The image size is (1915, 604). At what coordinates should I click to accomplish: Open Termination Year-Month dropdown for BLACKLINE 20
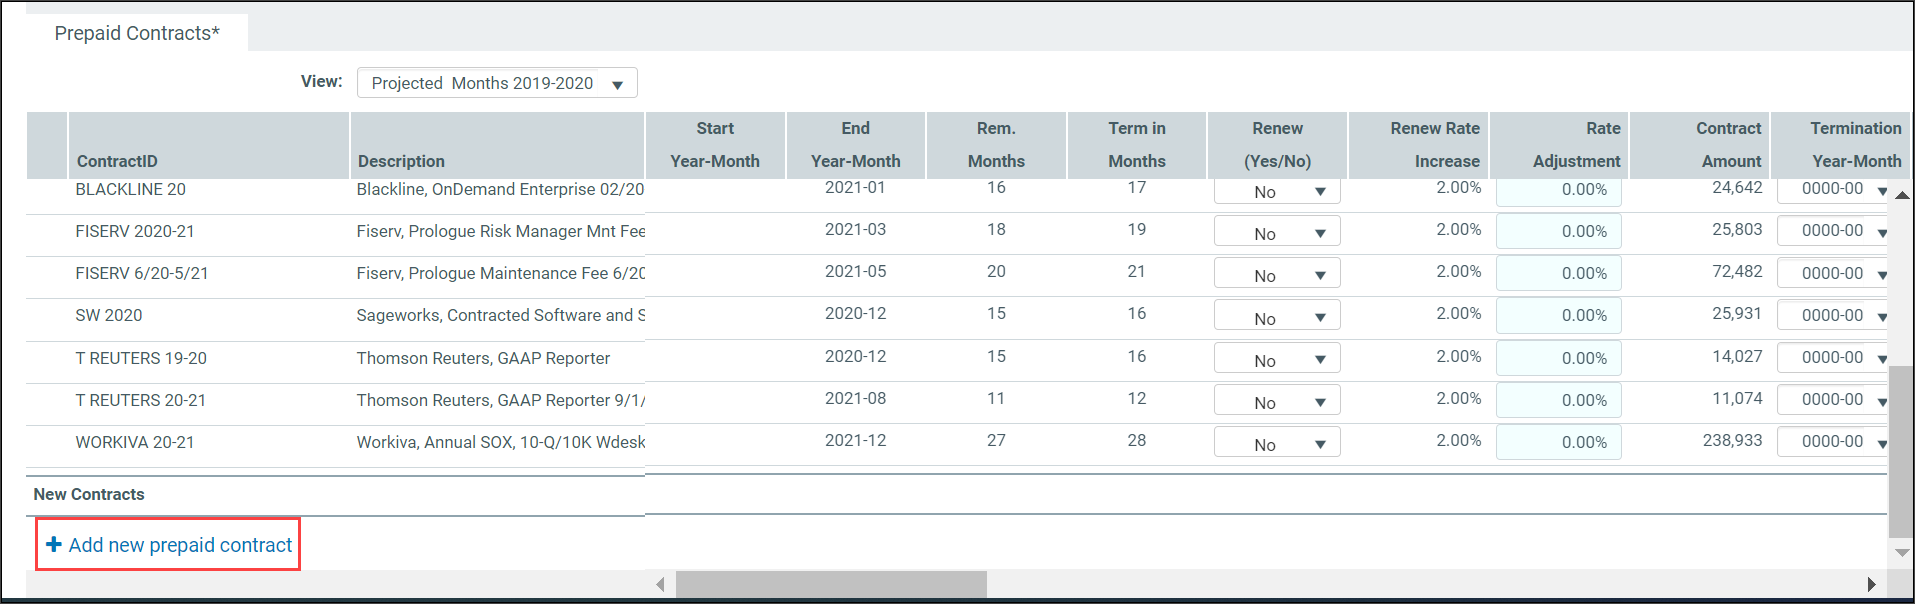point(1833,190)
